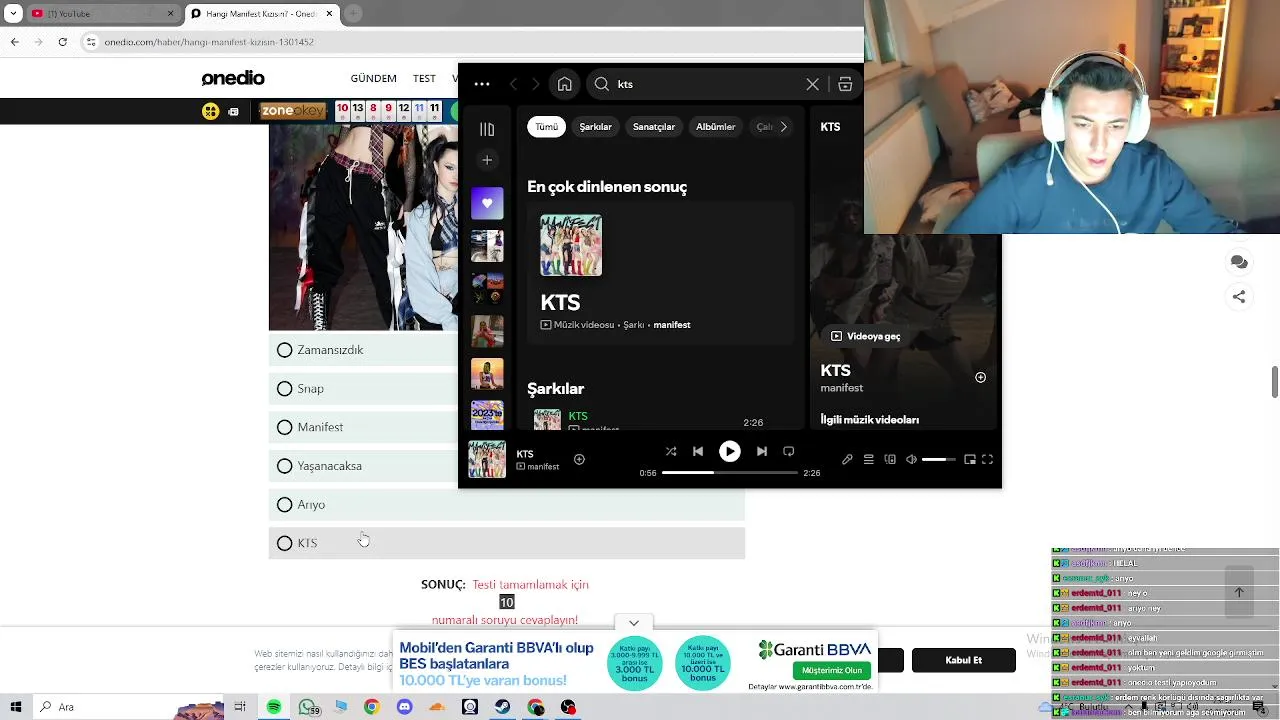Open the Liked Songs heart playlist
The height and width of the screenshot is (720, 1280).
487,203
